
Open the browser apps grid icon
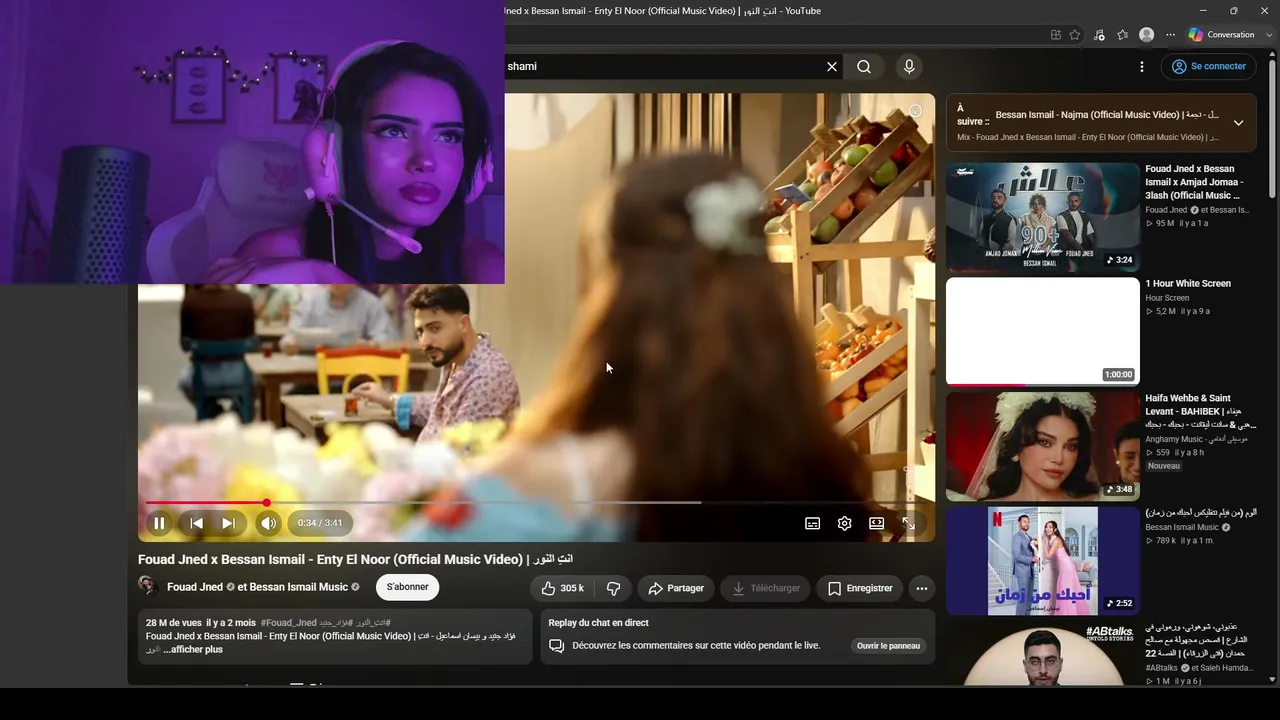point(1056,35)
